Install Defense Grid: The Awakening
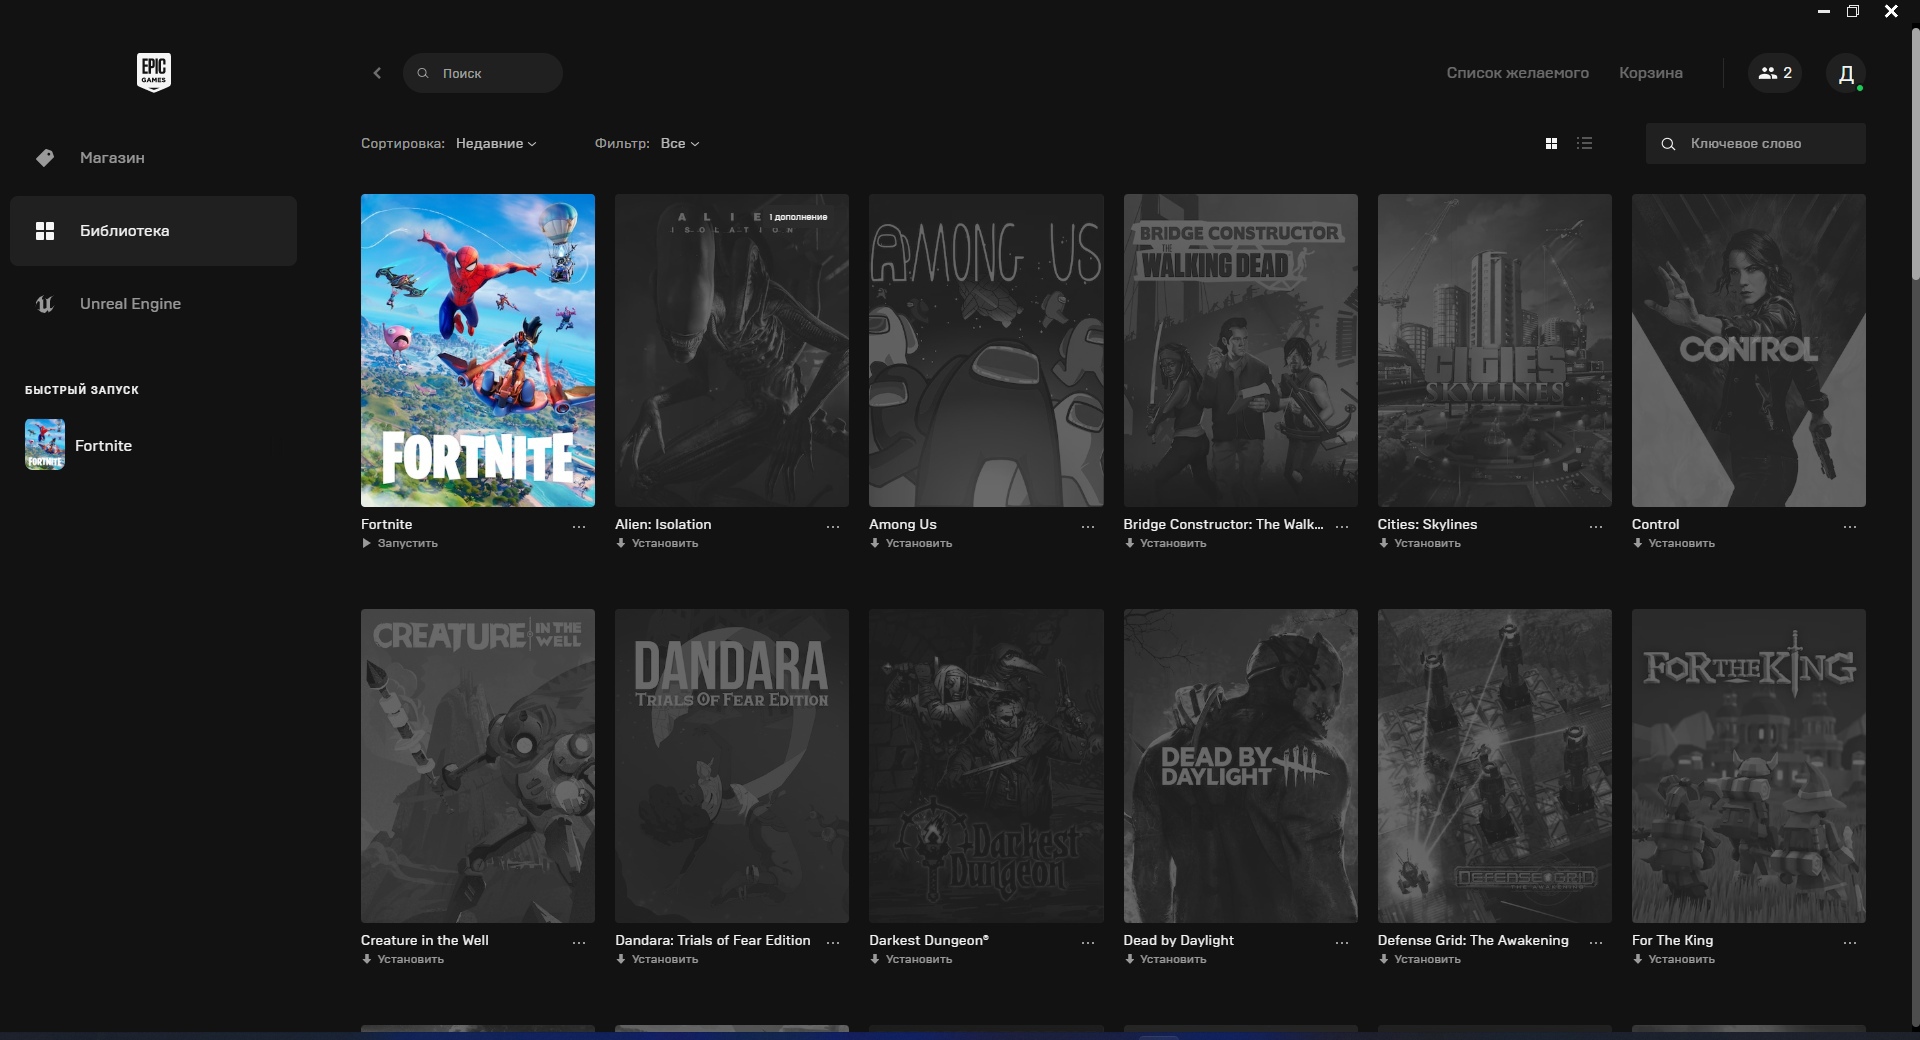 tap(1420, 960)
